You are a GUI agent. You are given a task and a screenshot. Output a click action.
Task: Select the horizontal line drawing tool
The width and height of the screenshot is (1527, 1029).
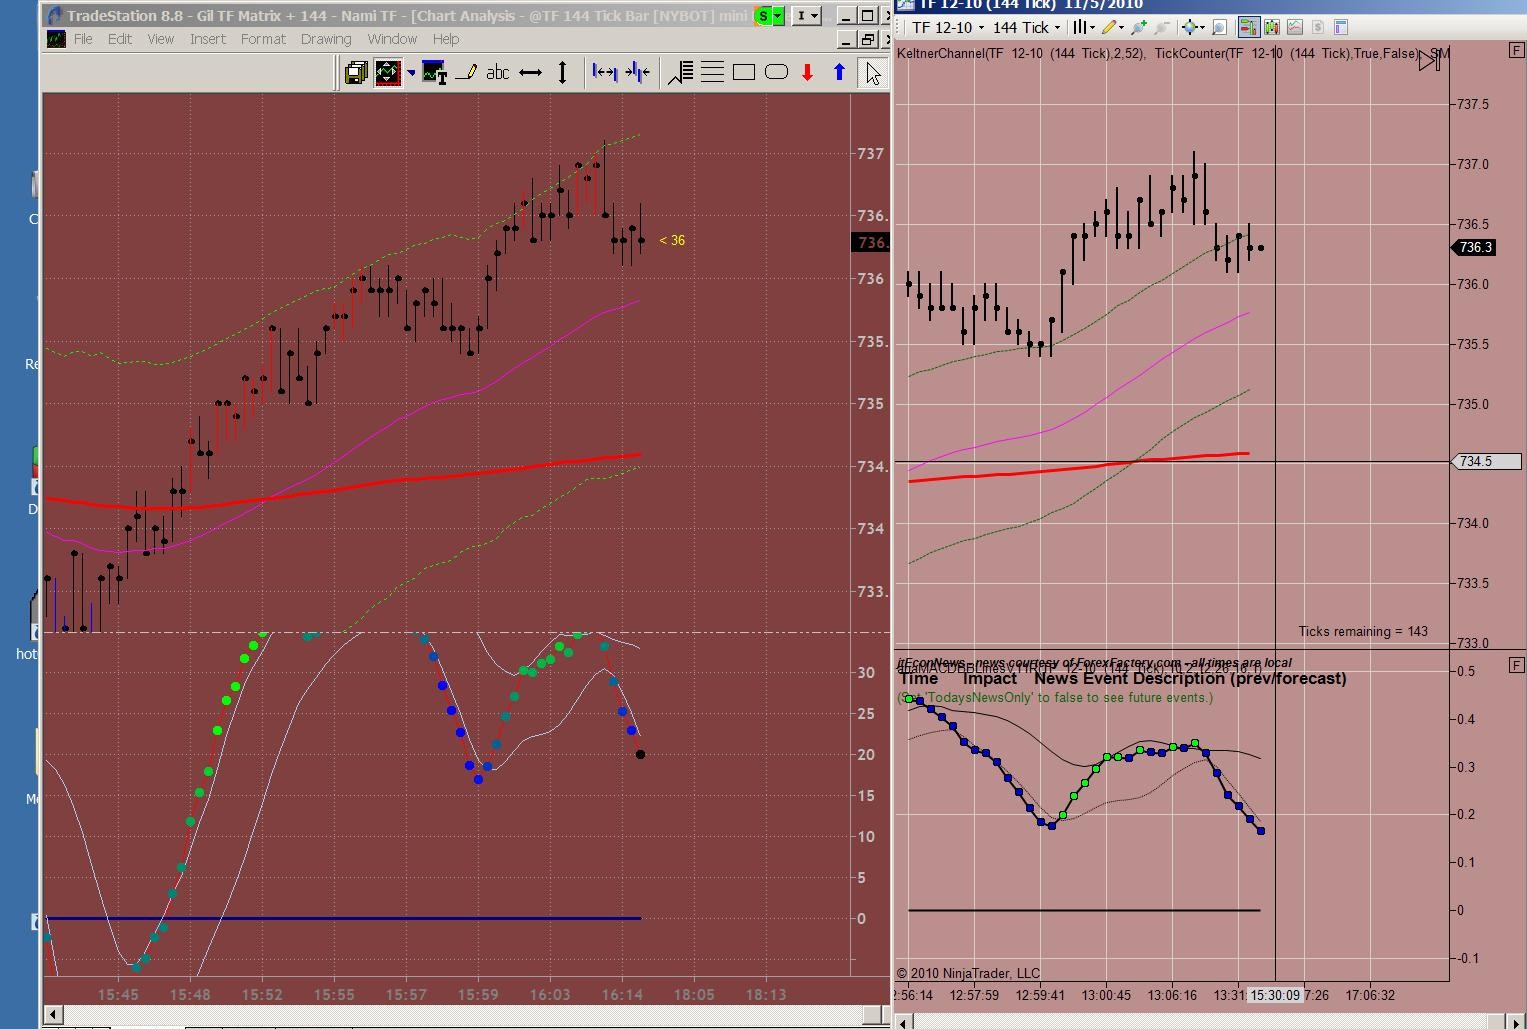coord(531,72)
